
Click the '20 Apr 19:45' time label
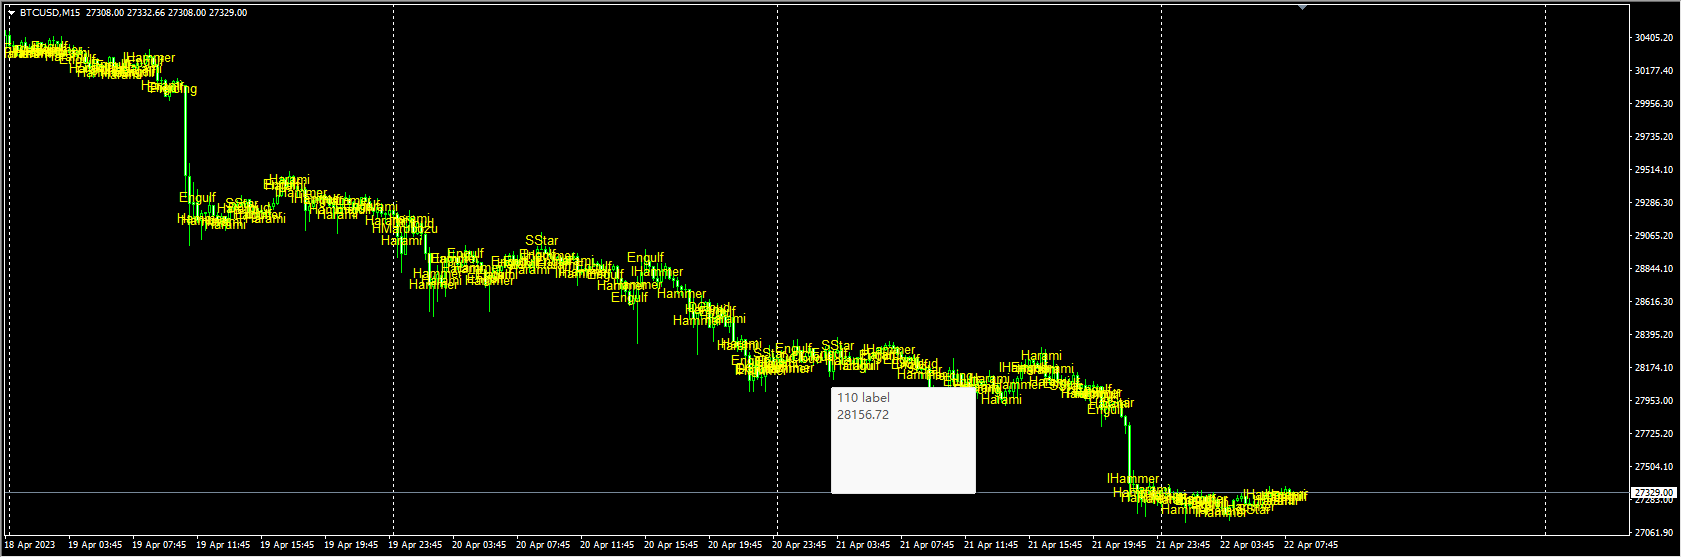click(735, 545)
